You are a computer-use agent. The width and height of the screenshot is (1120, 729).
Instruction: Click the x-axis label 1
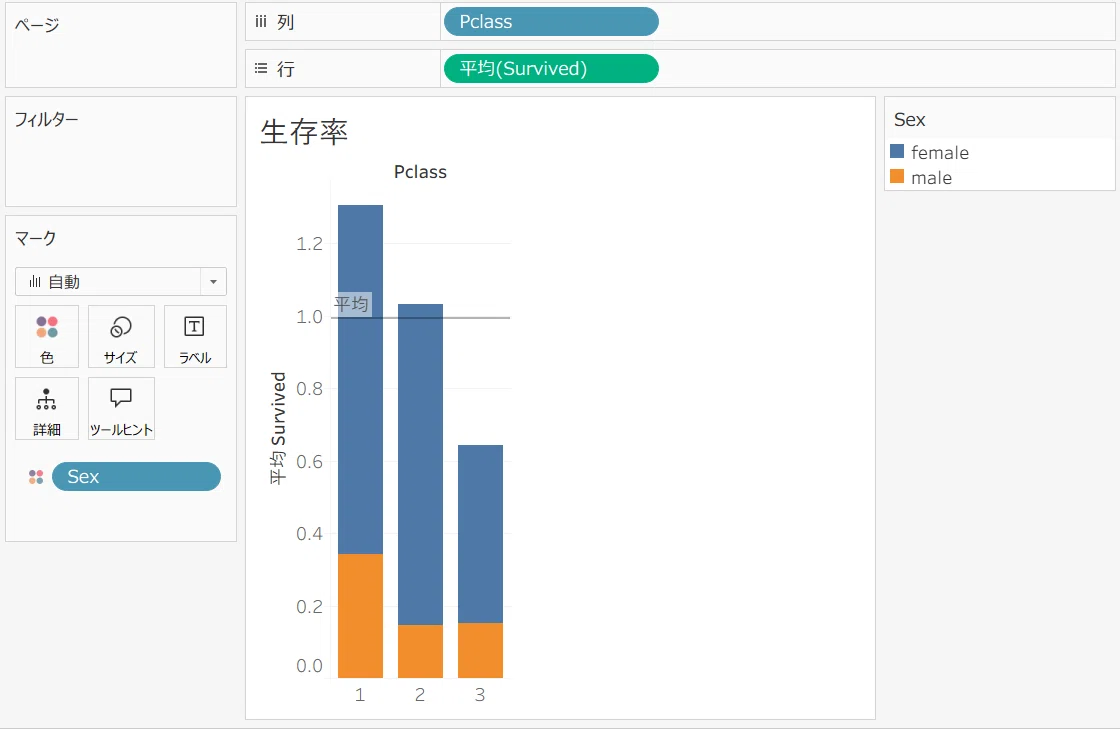(360, 695)
